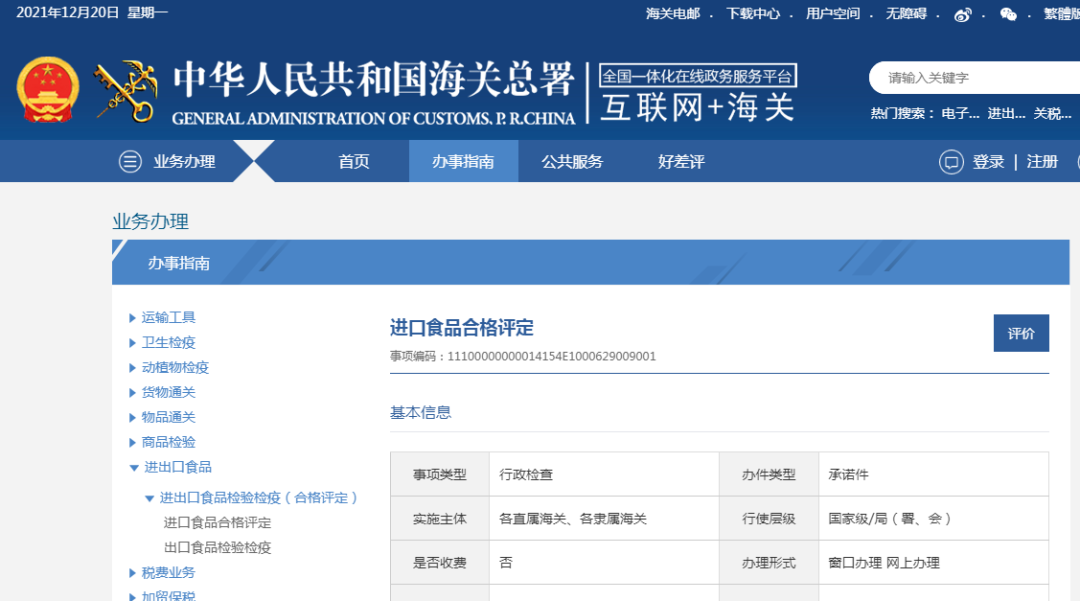Click the customs key emblem logo

point(126,92)
